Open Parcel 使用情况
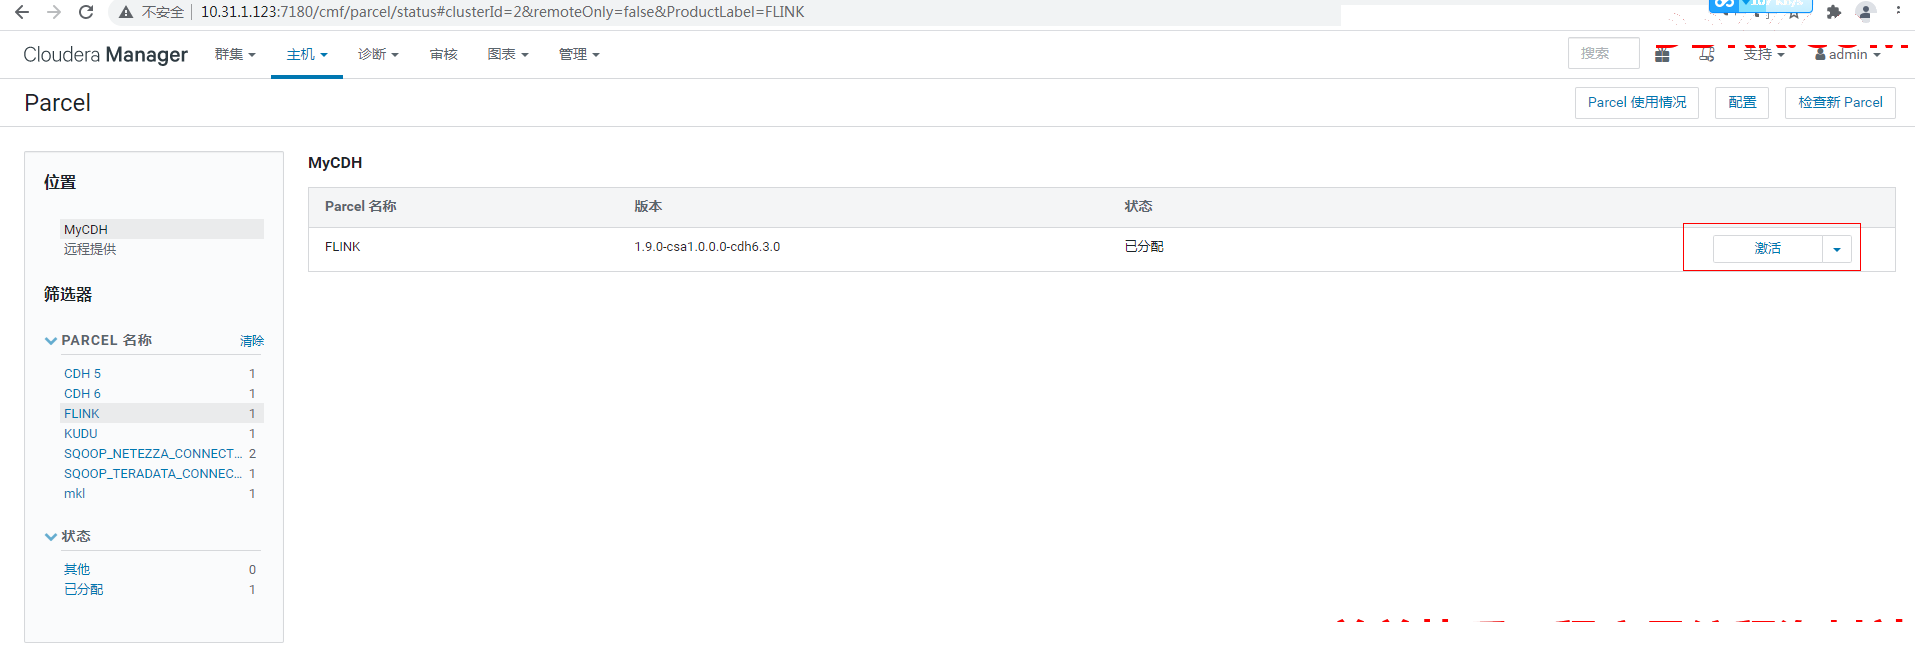Screen dimensions: 1915x661 pyautogui.click(x=1637, y=103)
